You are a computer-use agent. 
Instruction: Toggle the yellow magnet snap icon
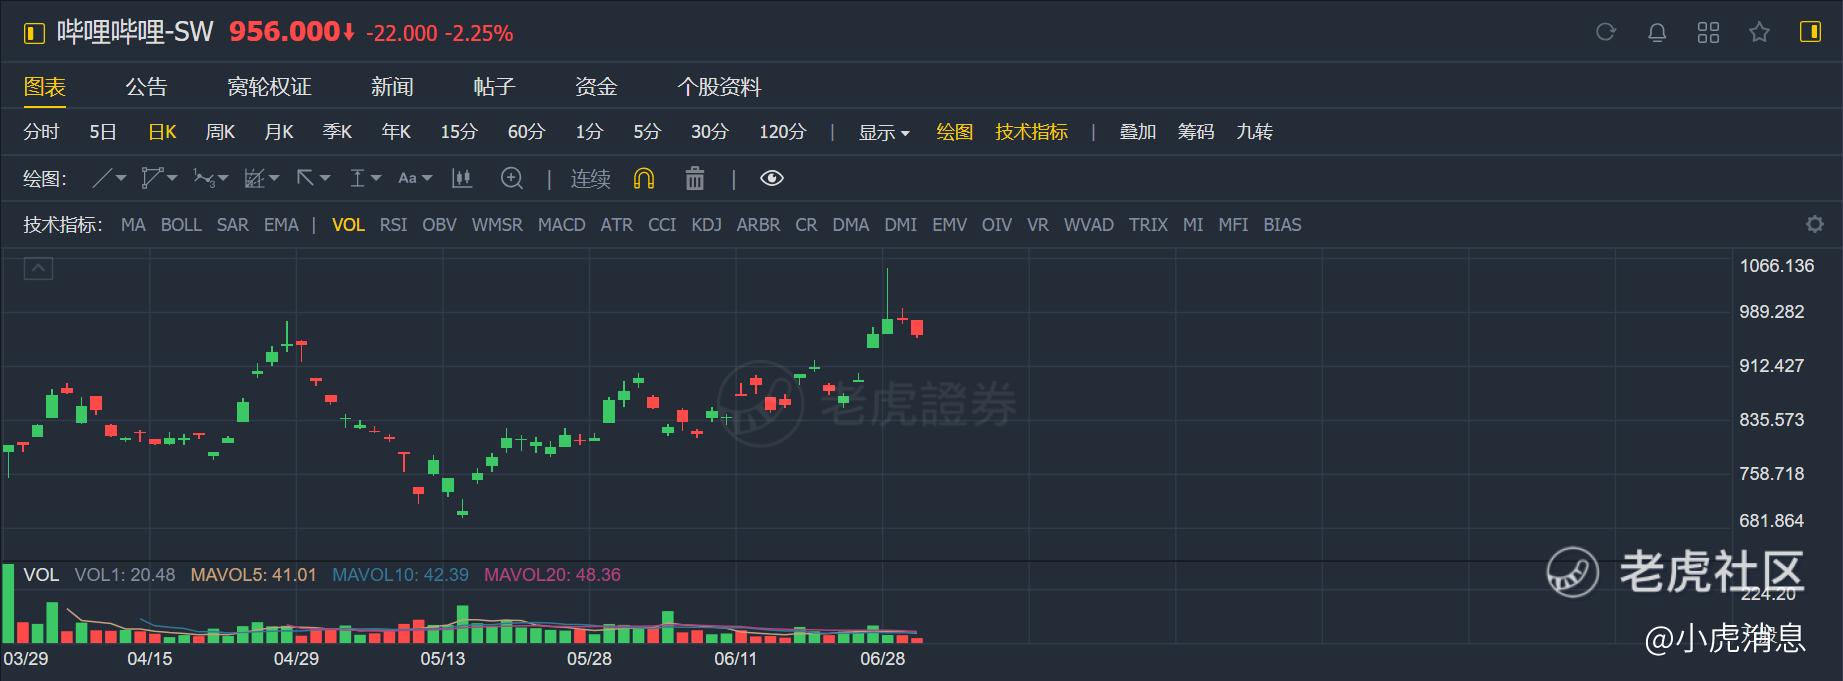coord(644,179)
